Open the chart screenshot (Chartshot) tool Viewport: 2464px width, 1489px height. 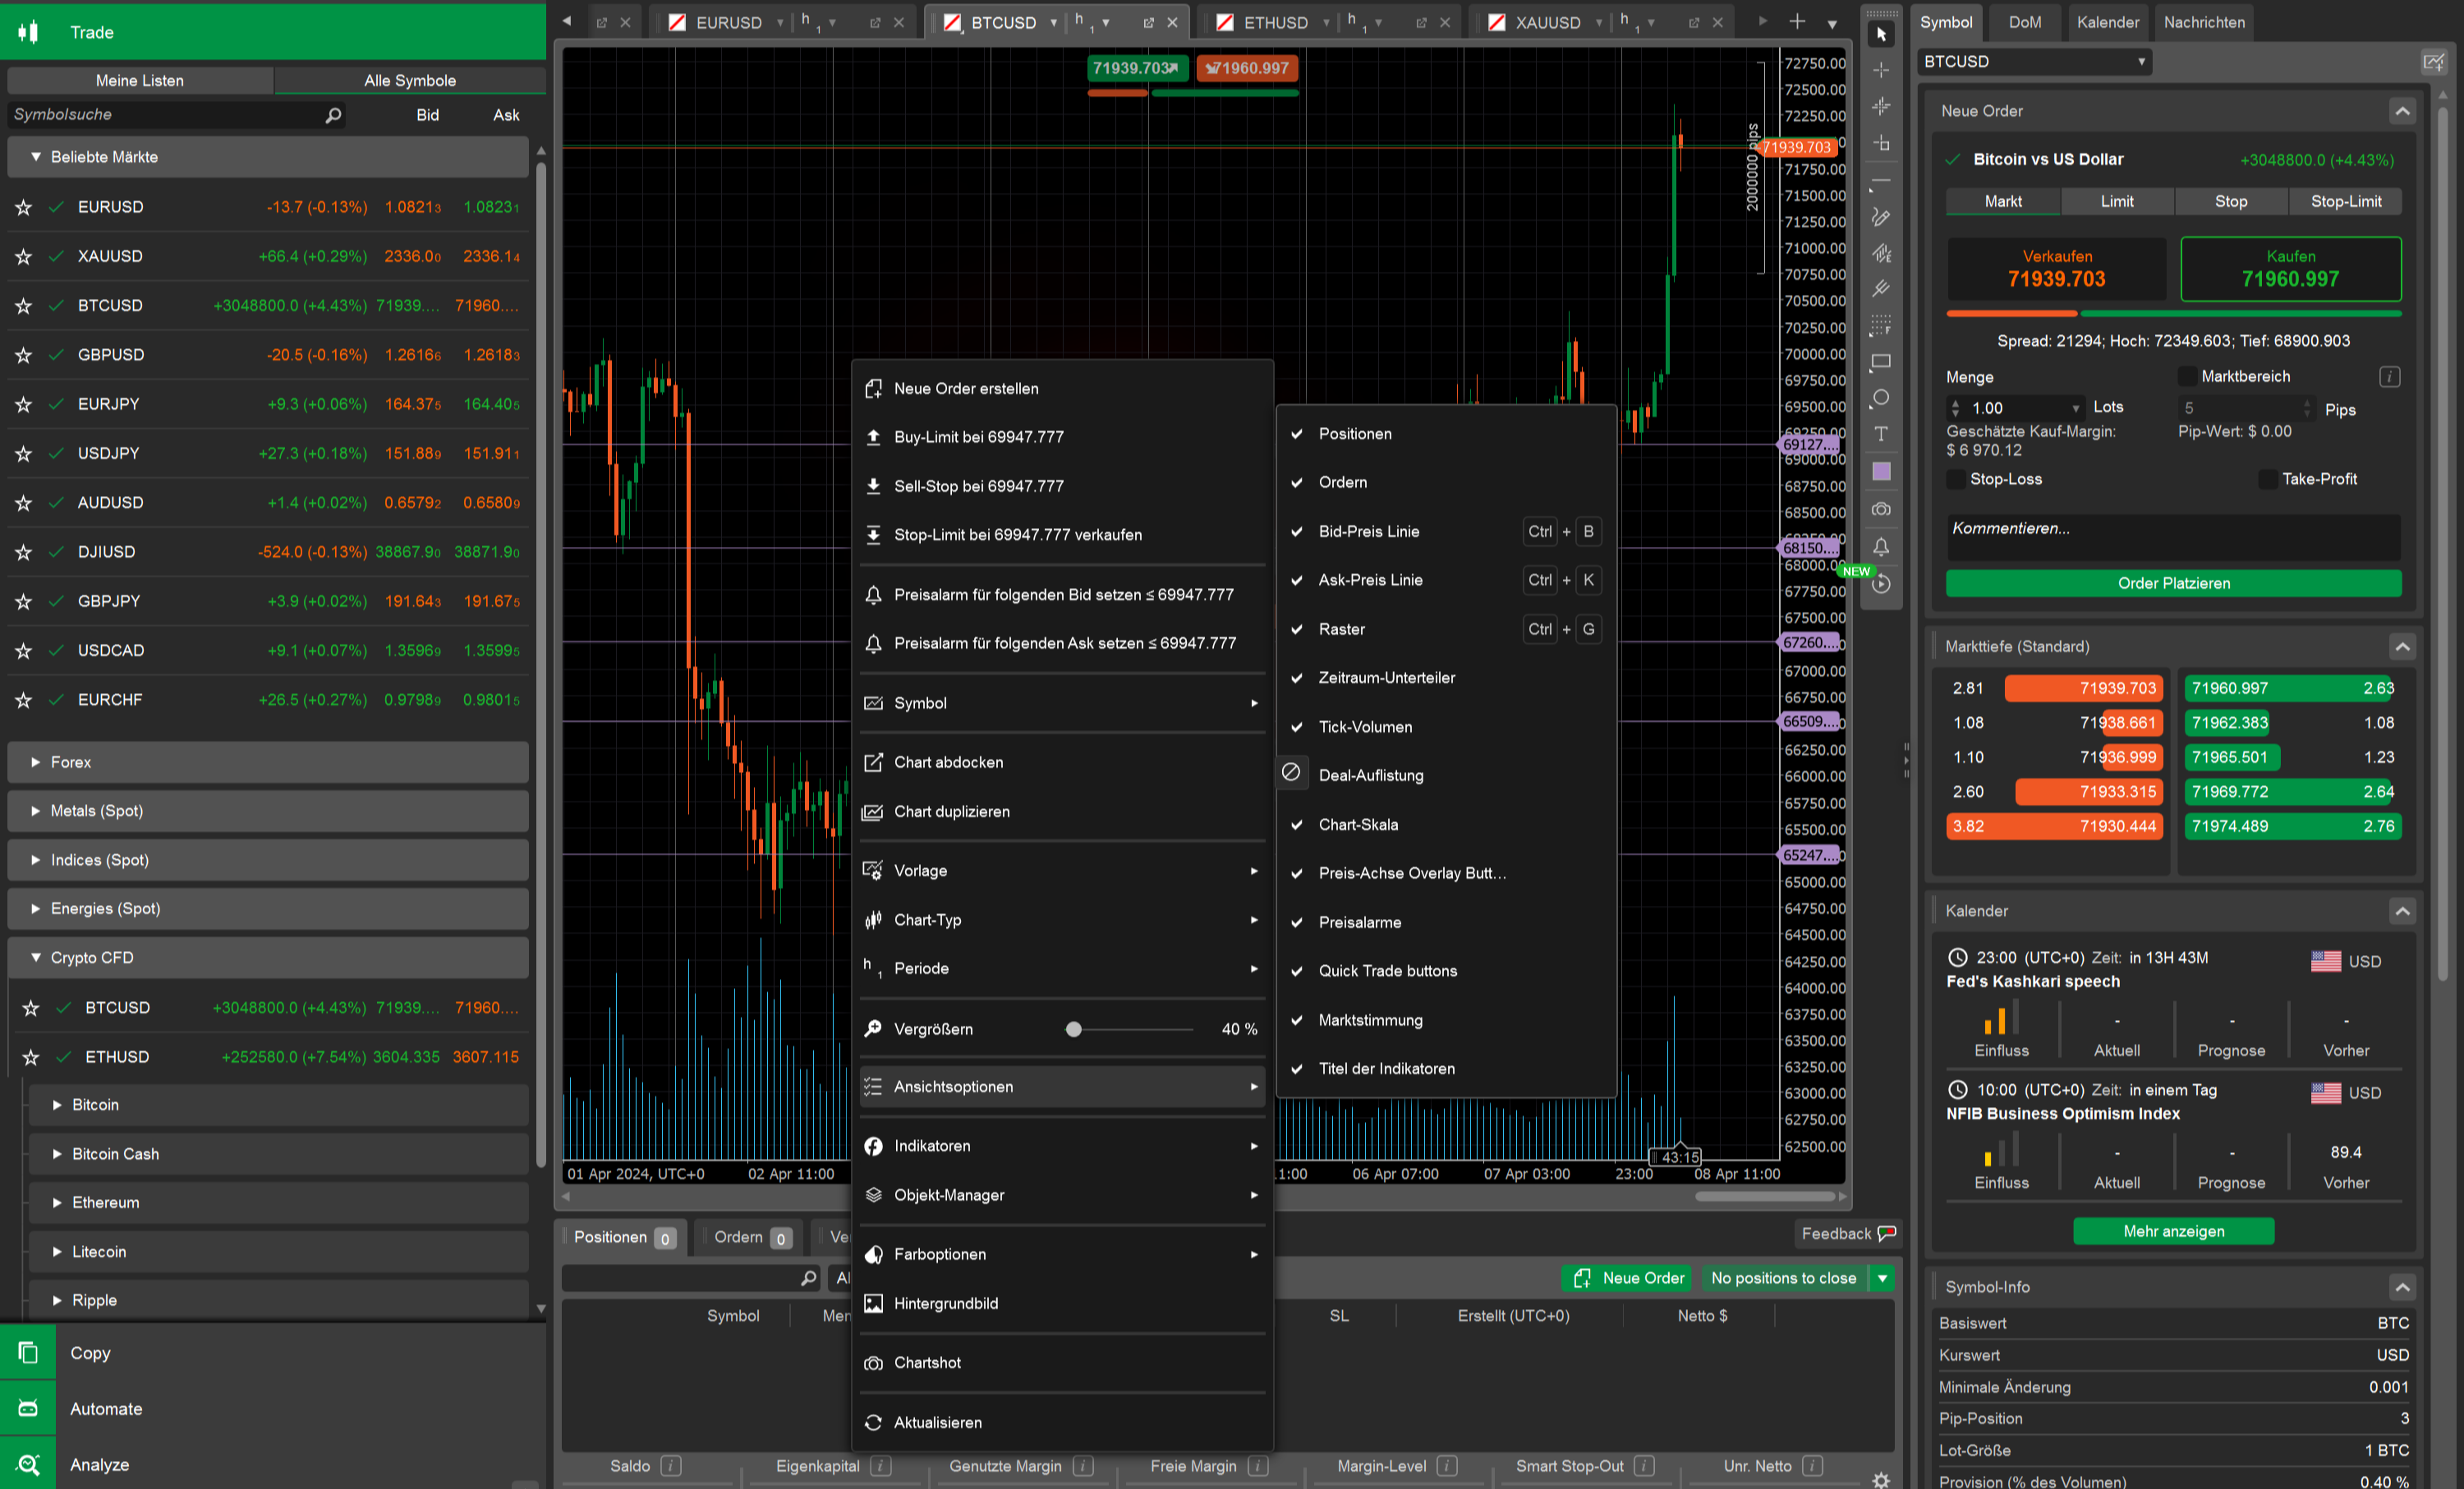[929, 1363]
